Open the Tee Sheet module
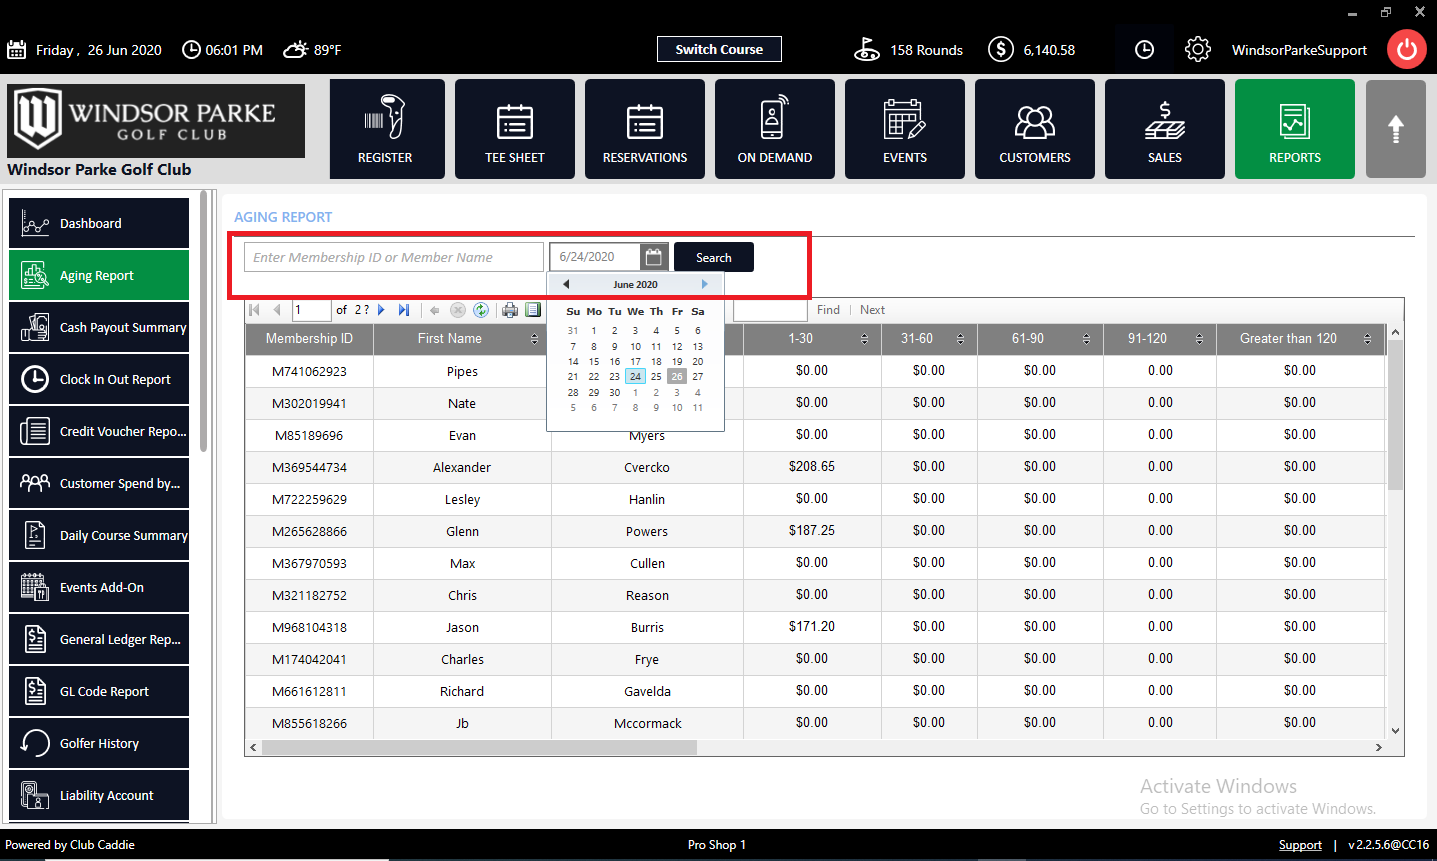 [x=515, y=129]
